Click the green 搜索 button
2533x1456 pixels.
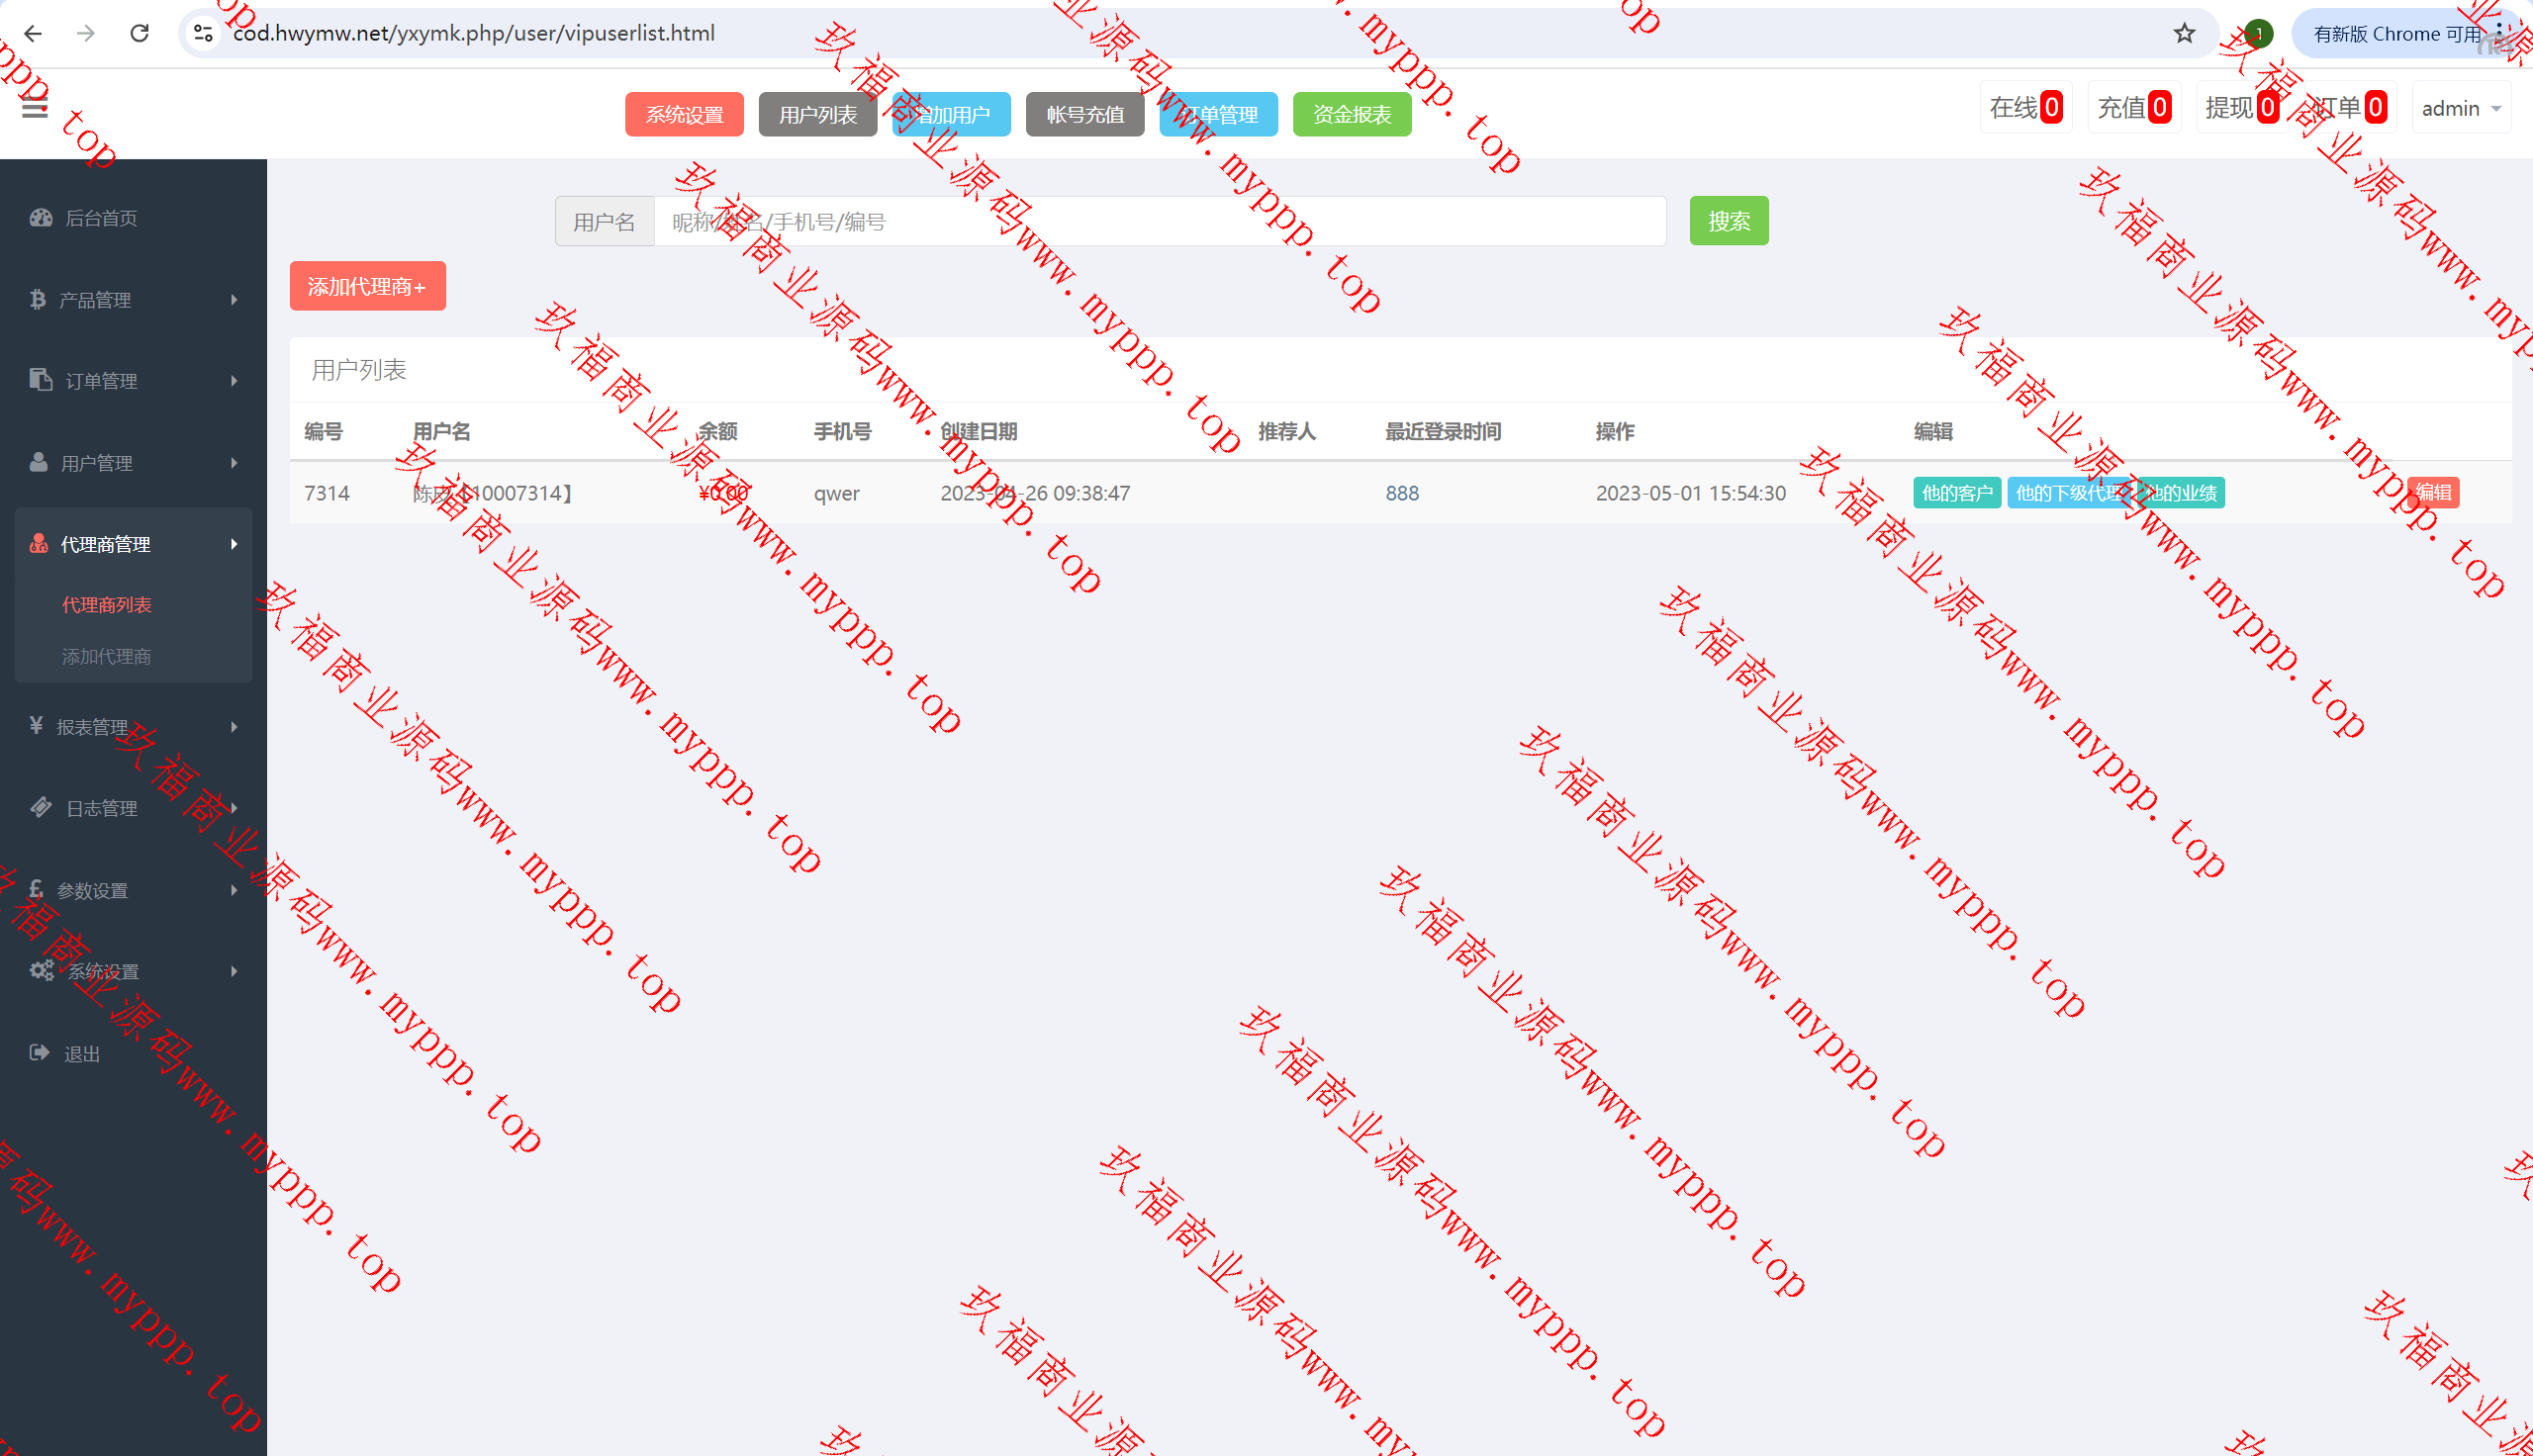[x=1728, y=221]
